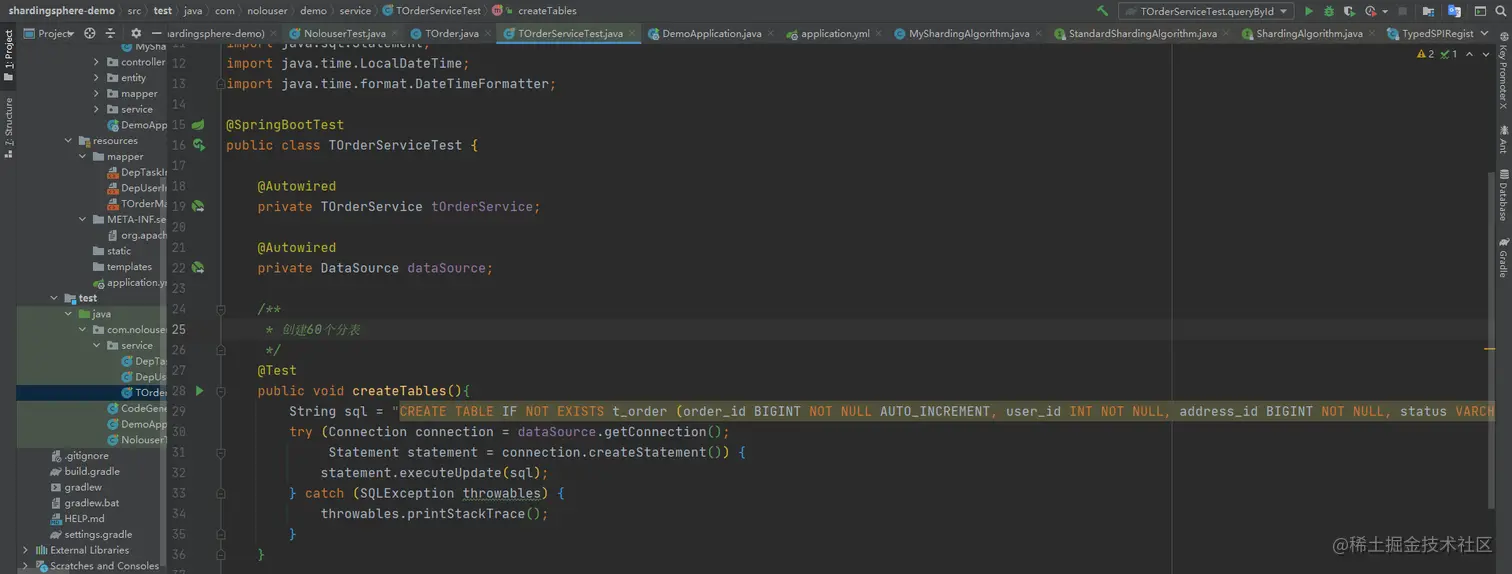Viewport: 1512px width, 574px height.
Task: Open Project panel settings gear icon
Action: 136,33
